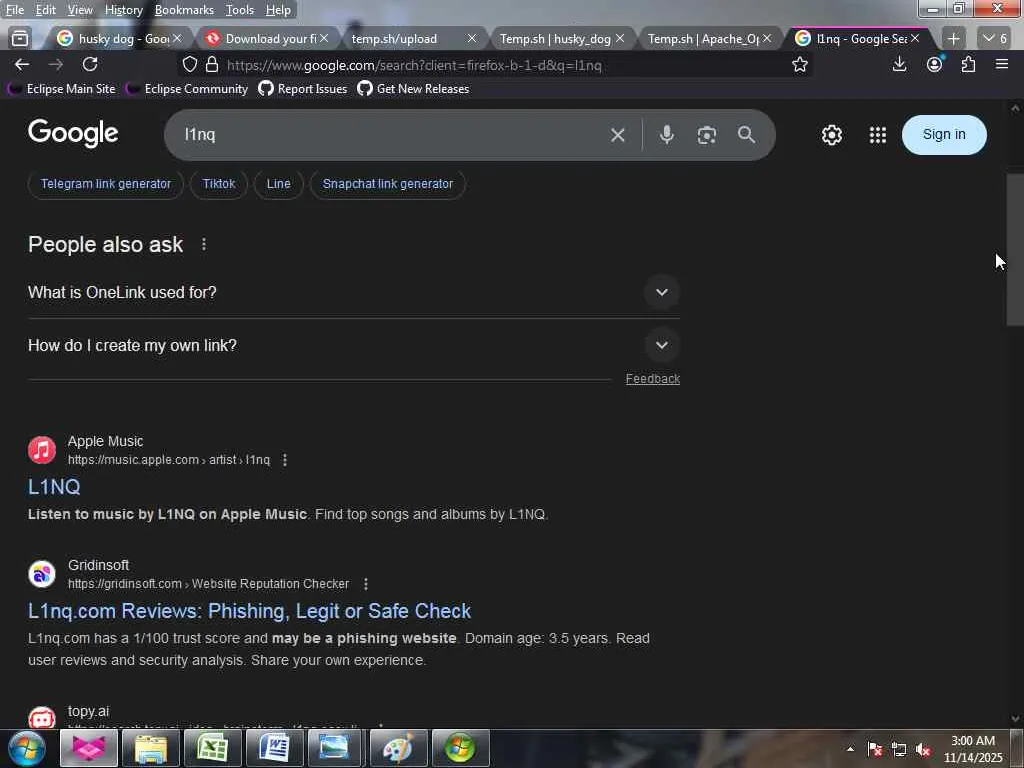This screenshot has width=1024, height=768.
Task: Switch to the Temp.sh Apache_Op tab
Action: (702, 39)
